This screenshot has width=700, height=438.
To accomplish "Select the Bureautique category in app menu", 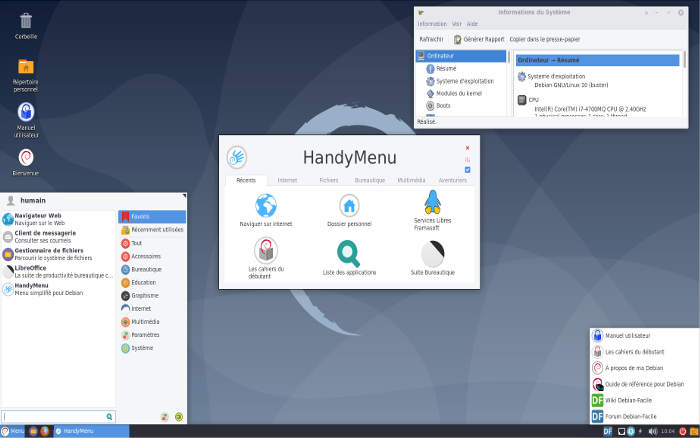I will [146, 269].
